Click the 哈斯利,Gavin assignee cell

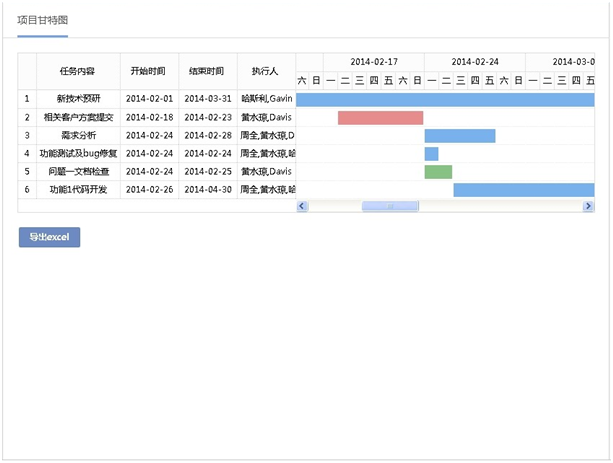point(266,99)
